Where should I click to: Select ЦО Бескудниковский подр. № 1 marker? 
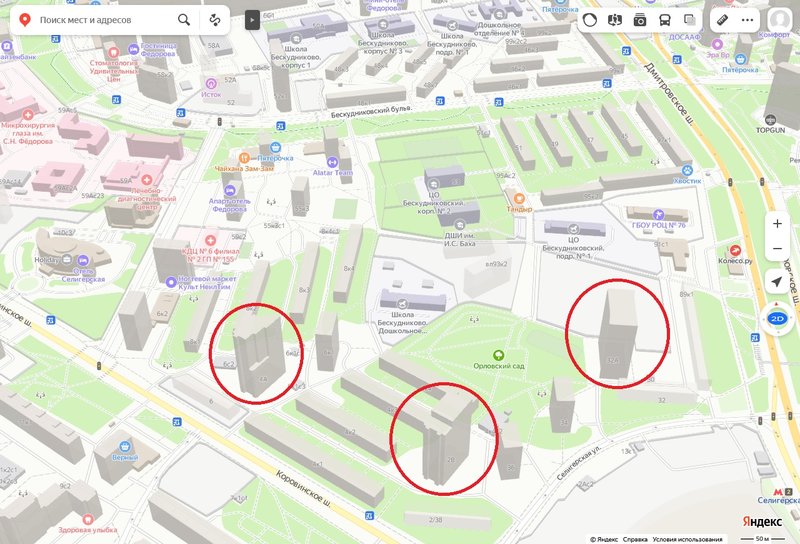tap(573, 229)
